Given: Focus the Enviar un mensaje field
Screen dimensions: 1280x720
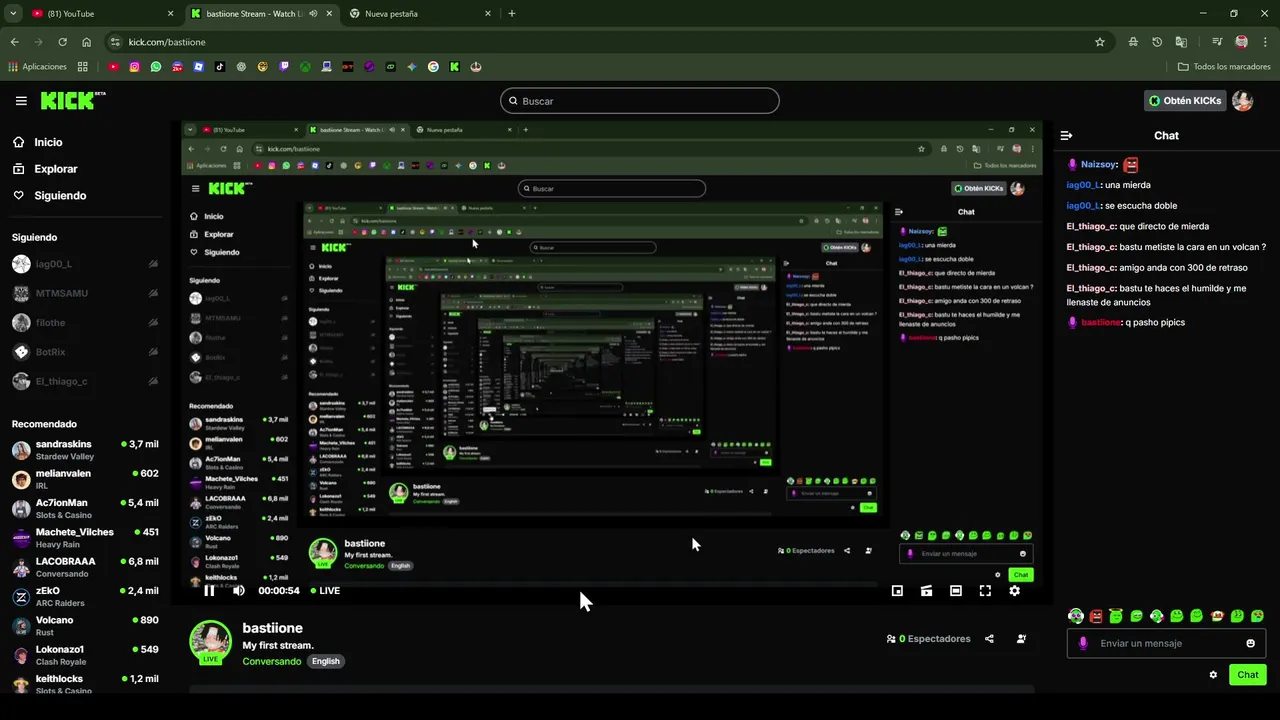Looking at the screenshot, I should (1166, 643).
